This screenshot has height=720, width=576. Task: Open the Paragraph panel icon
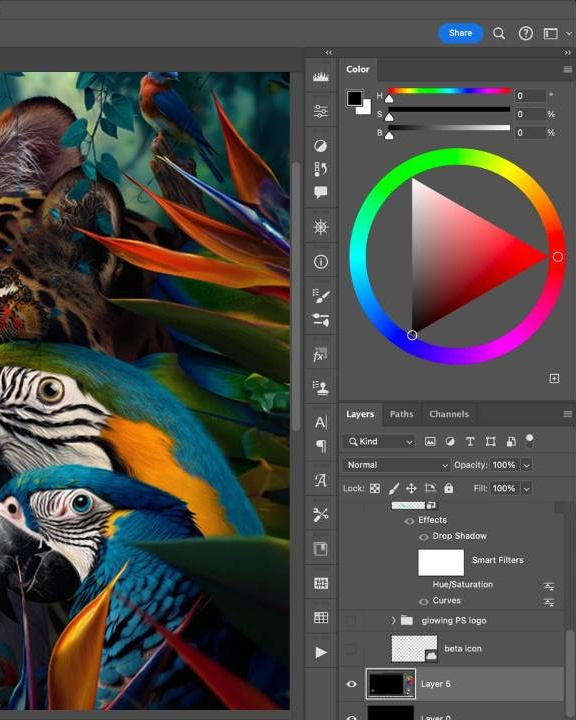[321, 446]
